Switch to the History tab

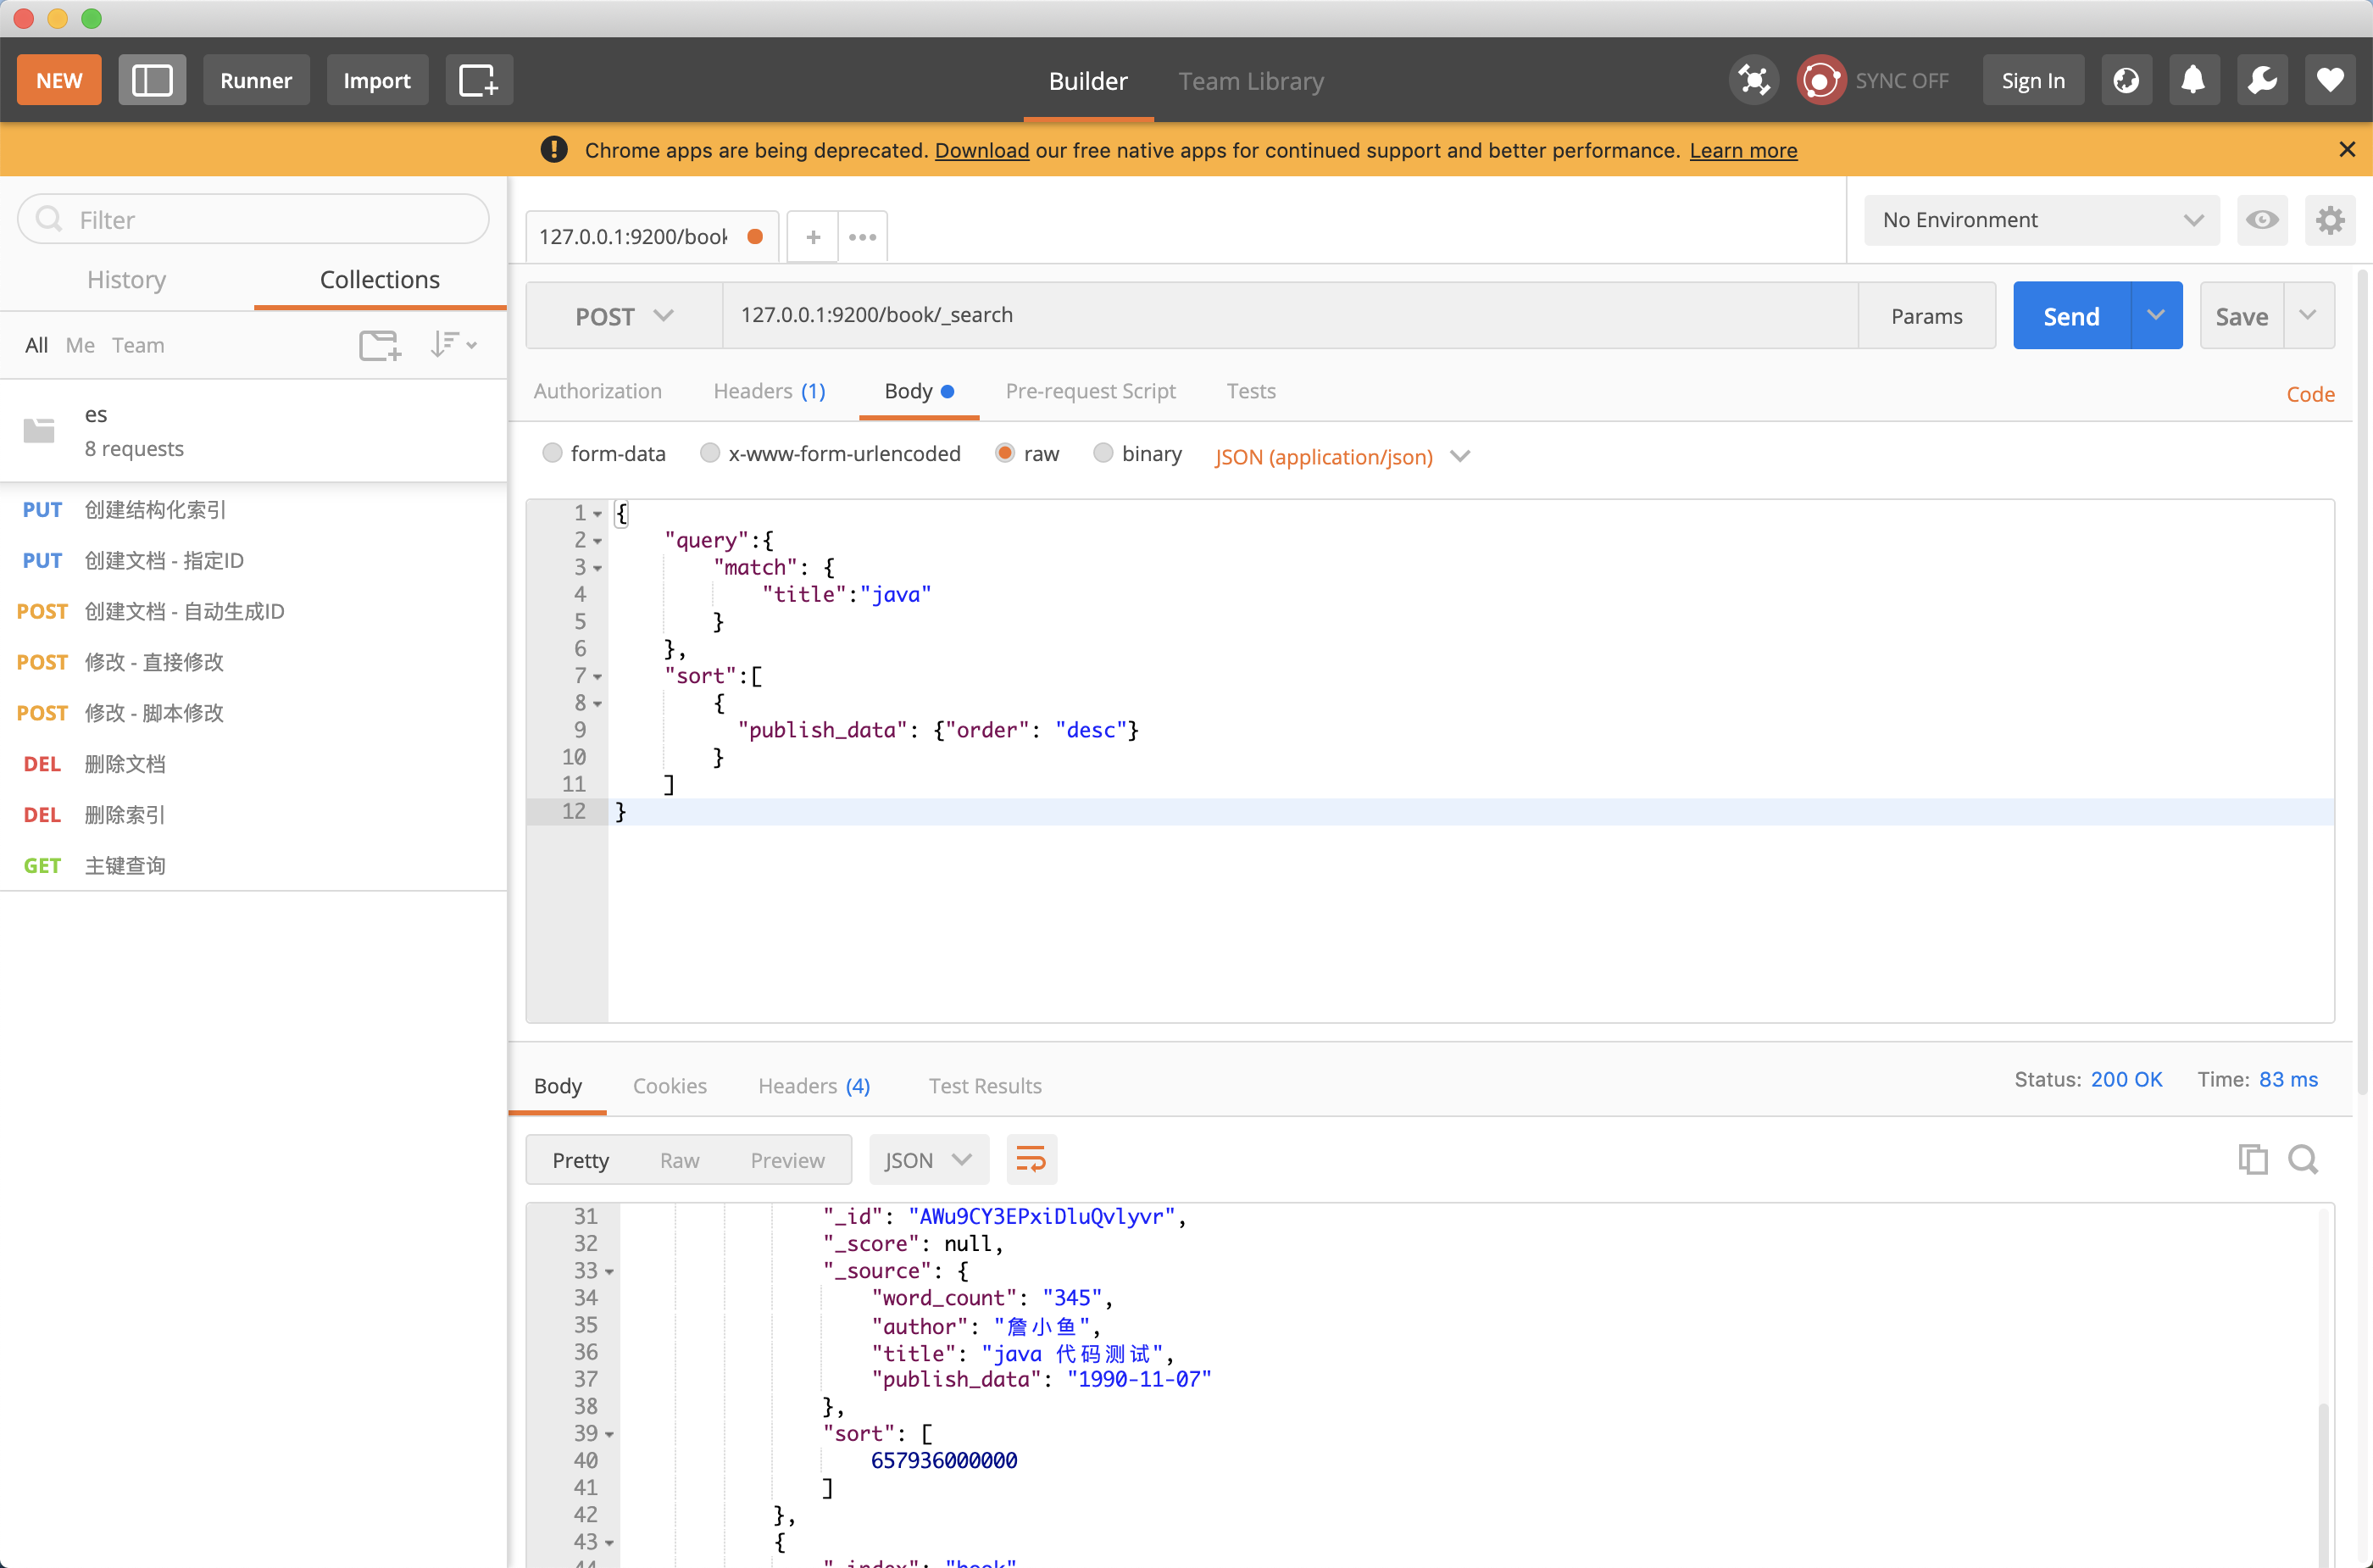(x=127, y=280)
